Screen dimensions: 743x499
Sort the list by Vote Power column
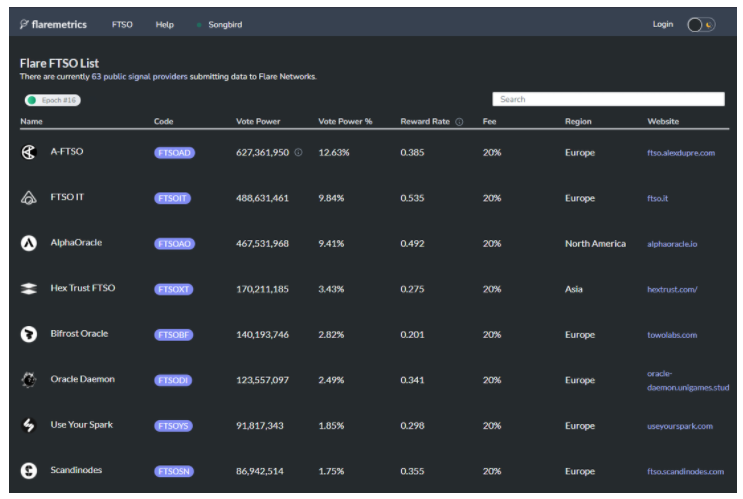259,122
